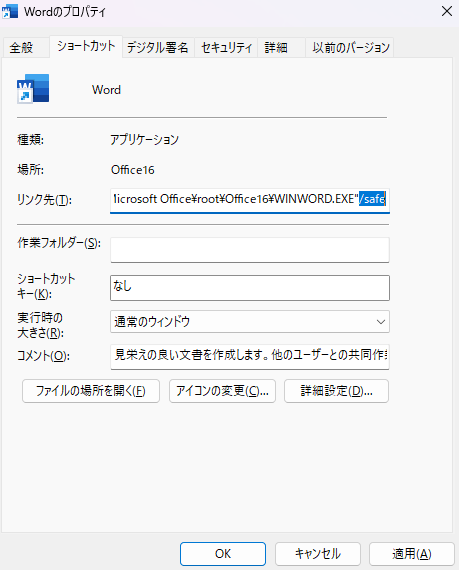Click the 場所 label
The width and height of the screenshot is (459, 570).
pyautogui.click(x=31, y=170)
